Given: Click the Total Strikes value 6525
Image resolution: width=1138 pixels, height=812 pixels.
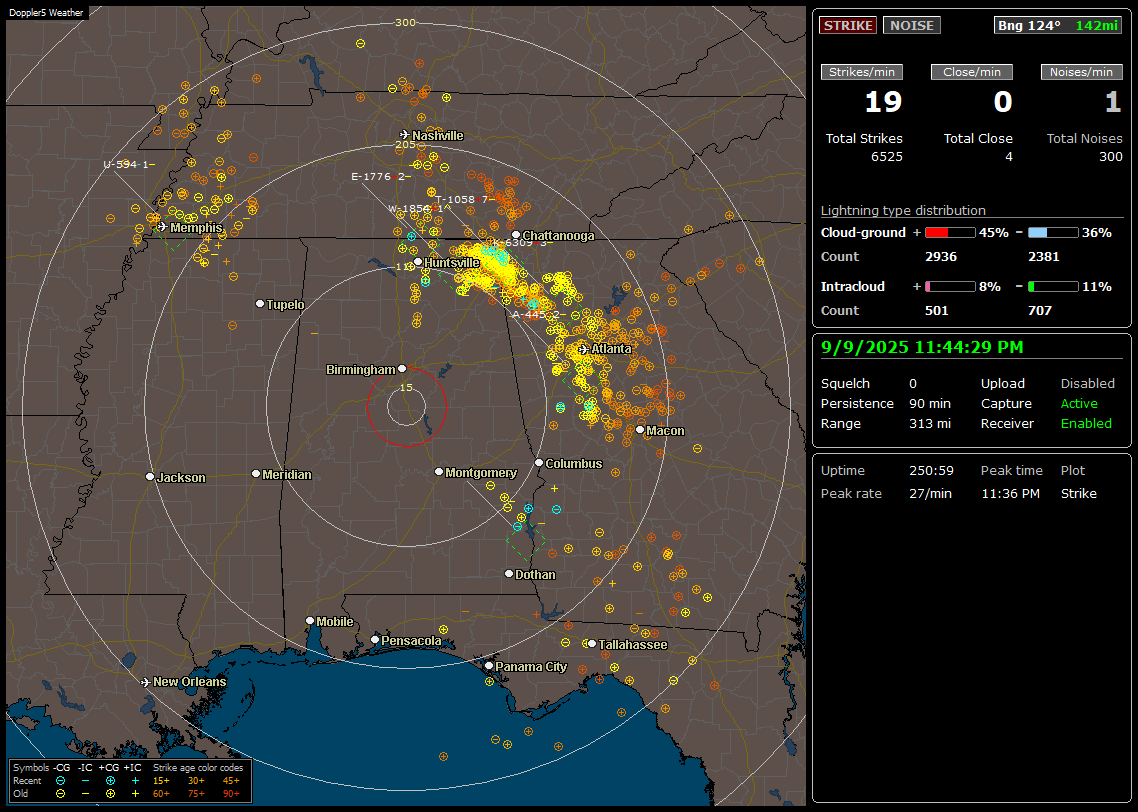Looking at the screenshot, I should point(887,157).
